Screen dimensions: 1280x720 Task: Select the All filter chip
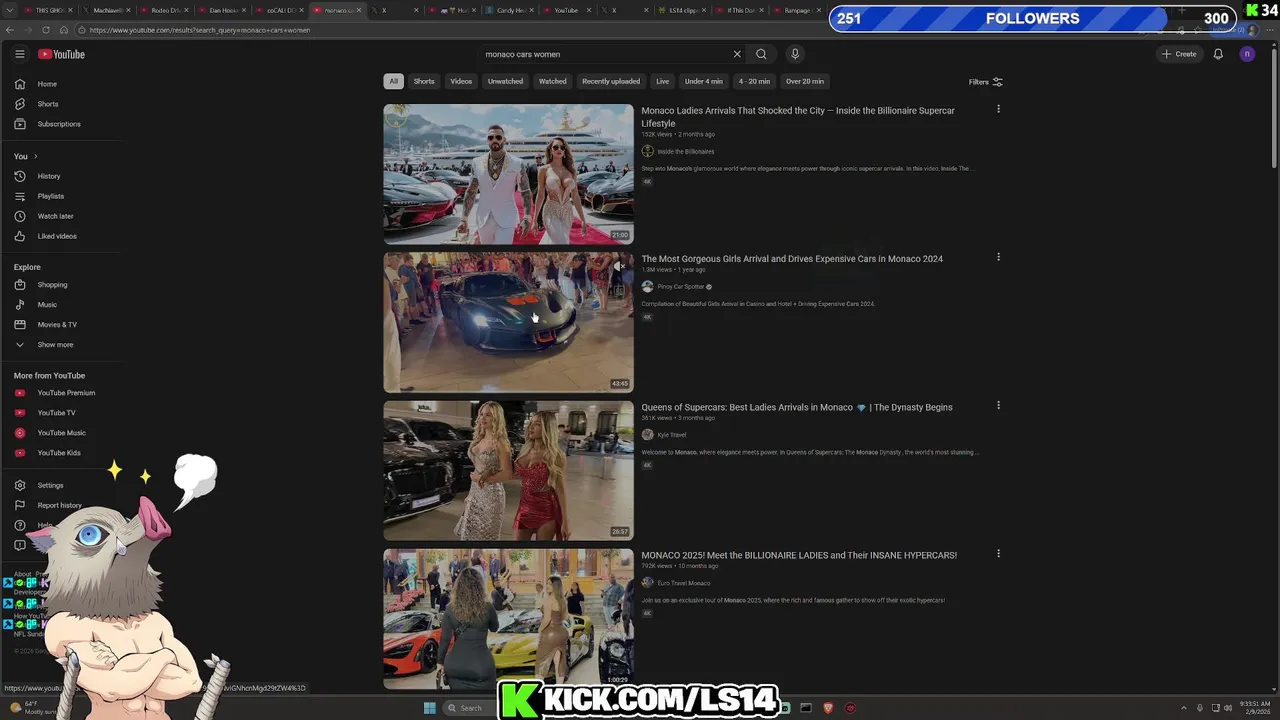coord(393,81)
